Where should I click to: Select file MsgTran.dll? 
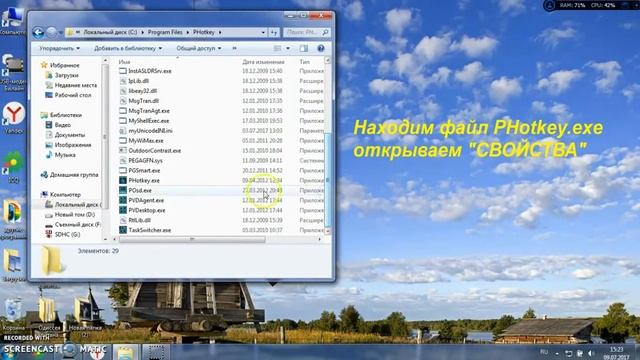[143, 100]
